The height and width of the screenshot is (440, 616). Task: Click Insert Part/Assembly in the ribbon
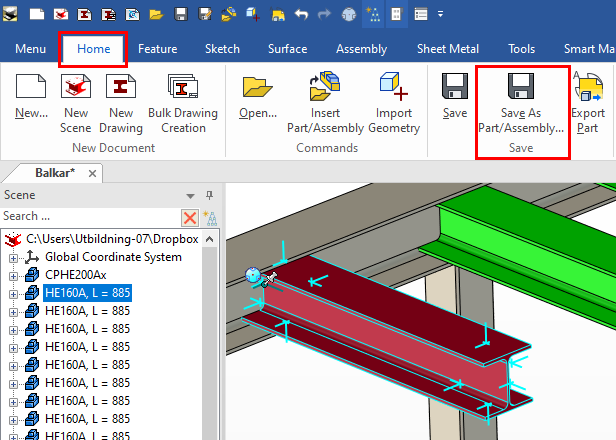(x=325, y=103)
